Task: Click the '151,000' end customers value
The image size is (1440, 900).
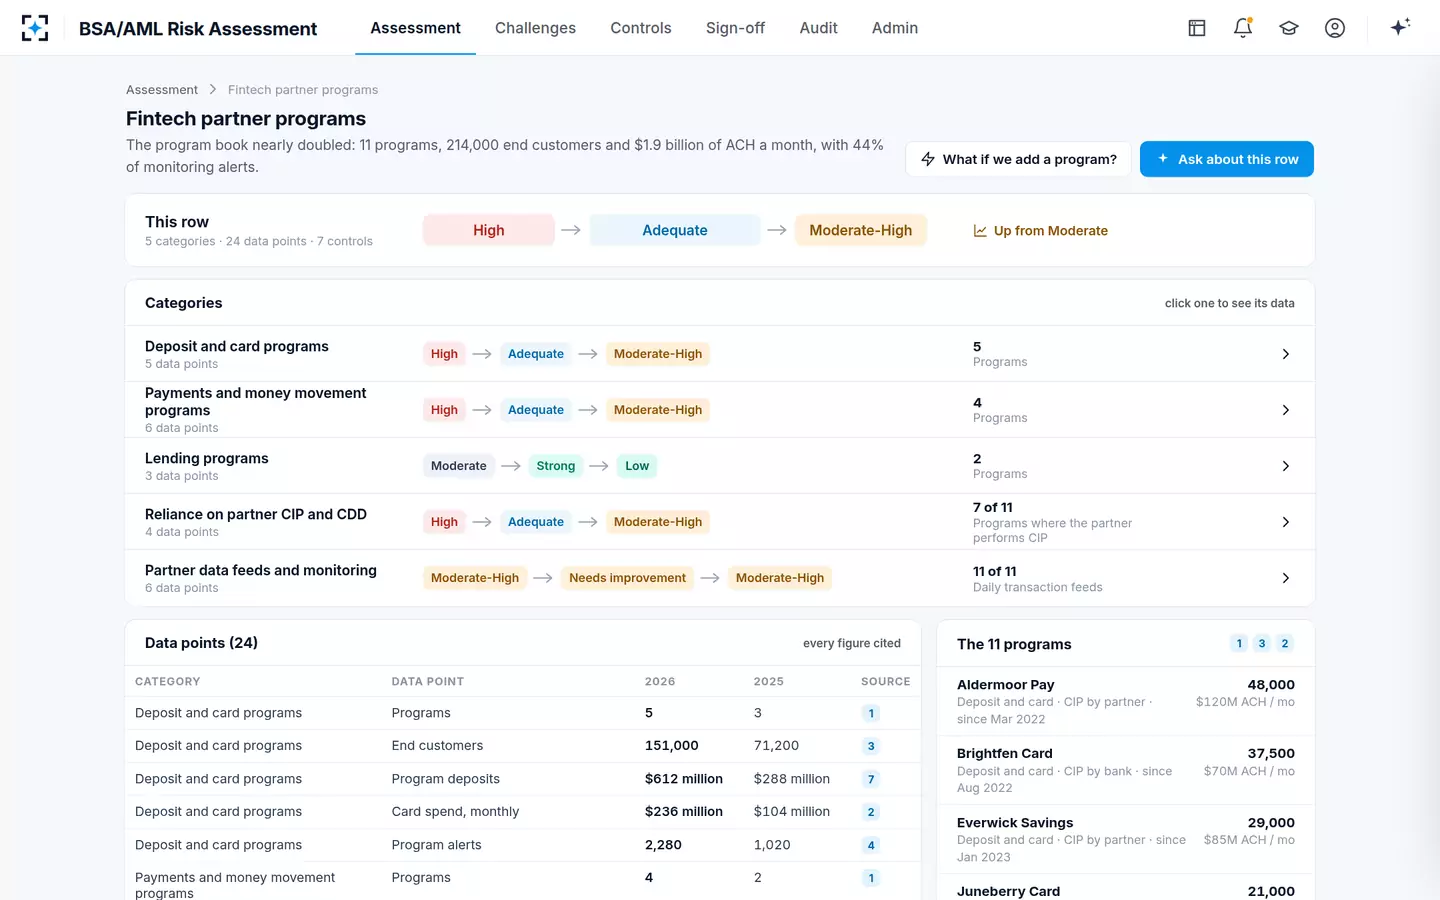Action: 672,746
